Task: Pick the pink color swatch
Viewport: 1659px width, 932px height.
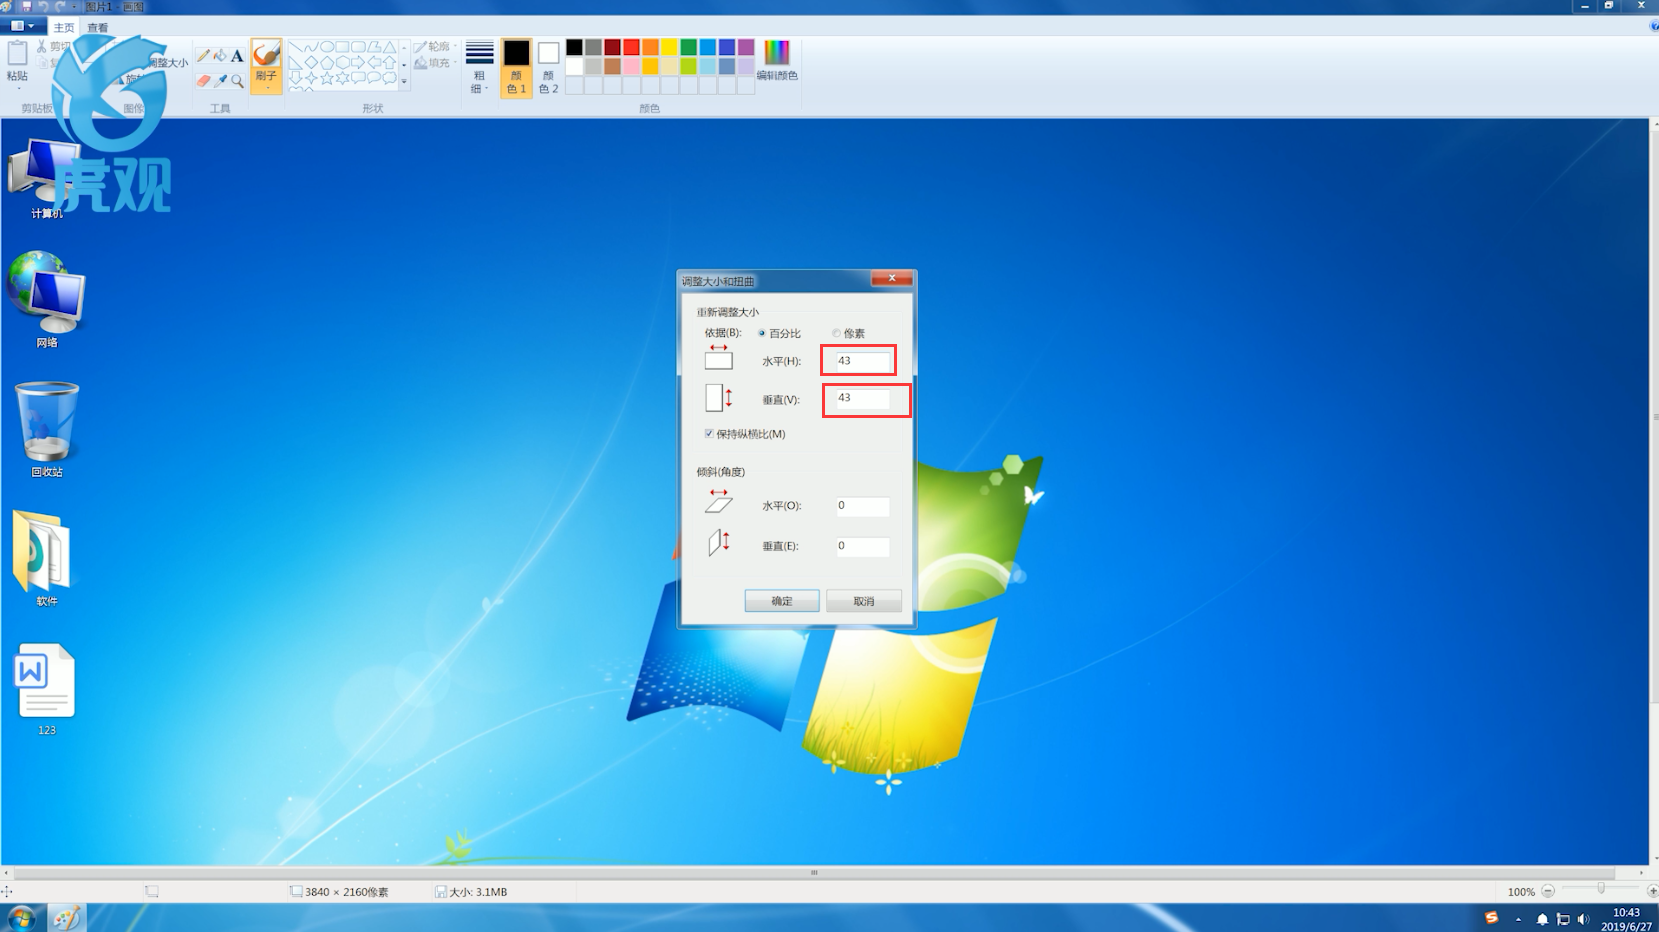Action: point(631,66)
